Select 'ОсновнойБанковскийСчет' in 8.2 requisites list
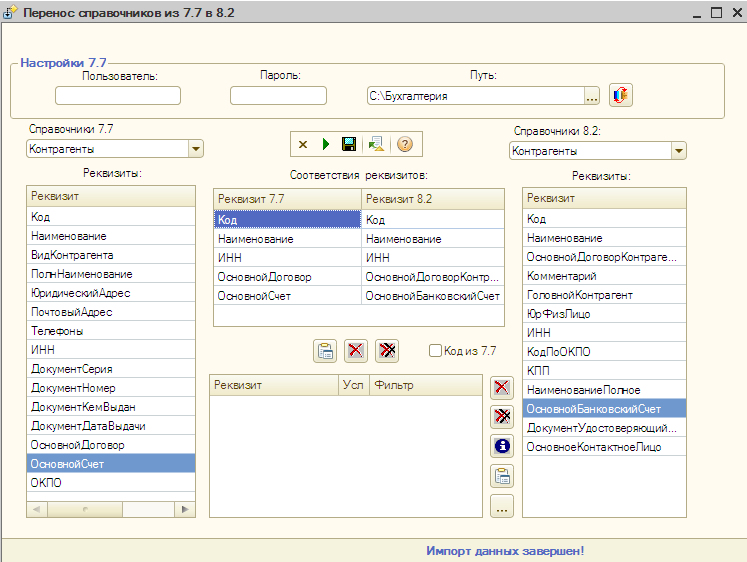747x562 pixels. [x=604, y=409]
